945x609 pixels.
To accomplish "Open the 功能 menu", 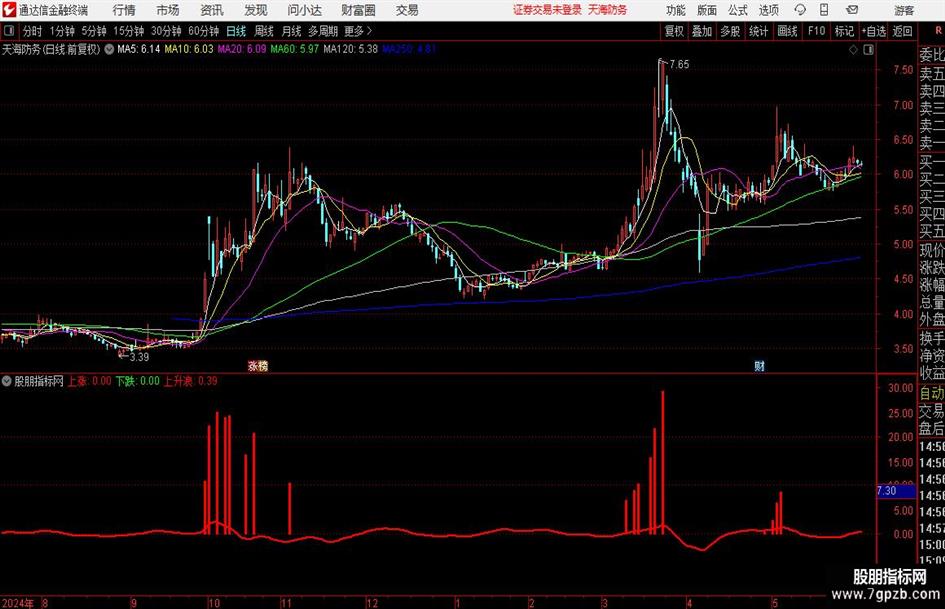I will click(x=676, y=10).
